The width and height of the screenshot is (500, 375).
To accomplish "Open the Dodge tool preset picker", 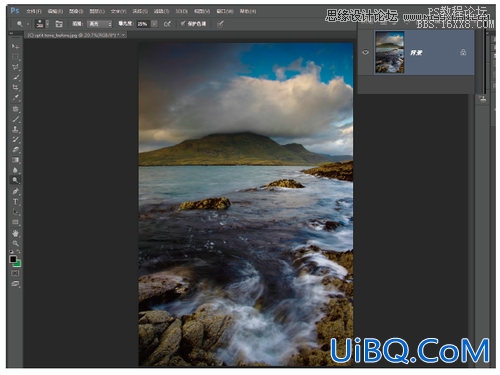I will point(22,24).
